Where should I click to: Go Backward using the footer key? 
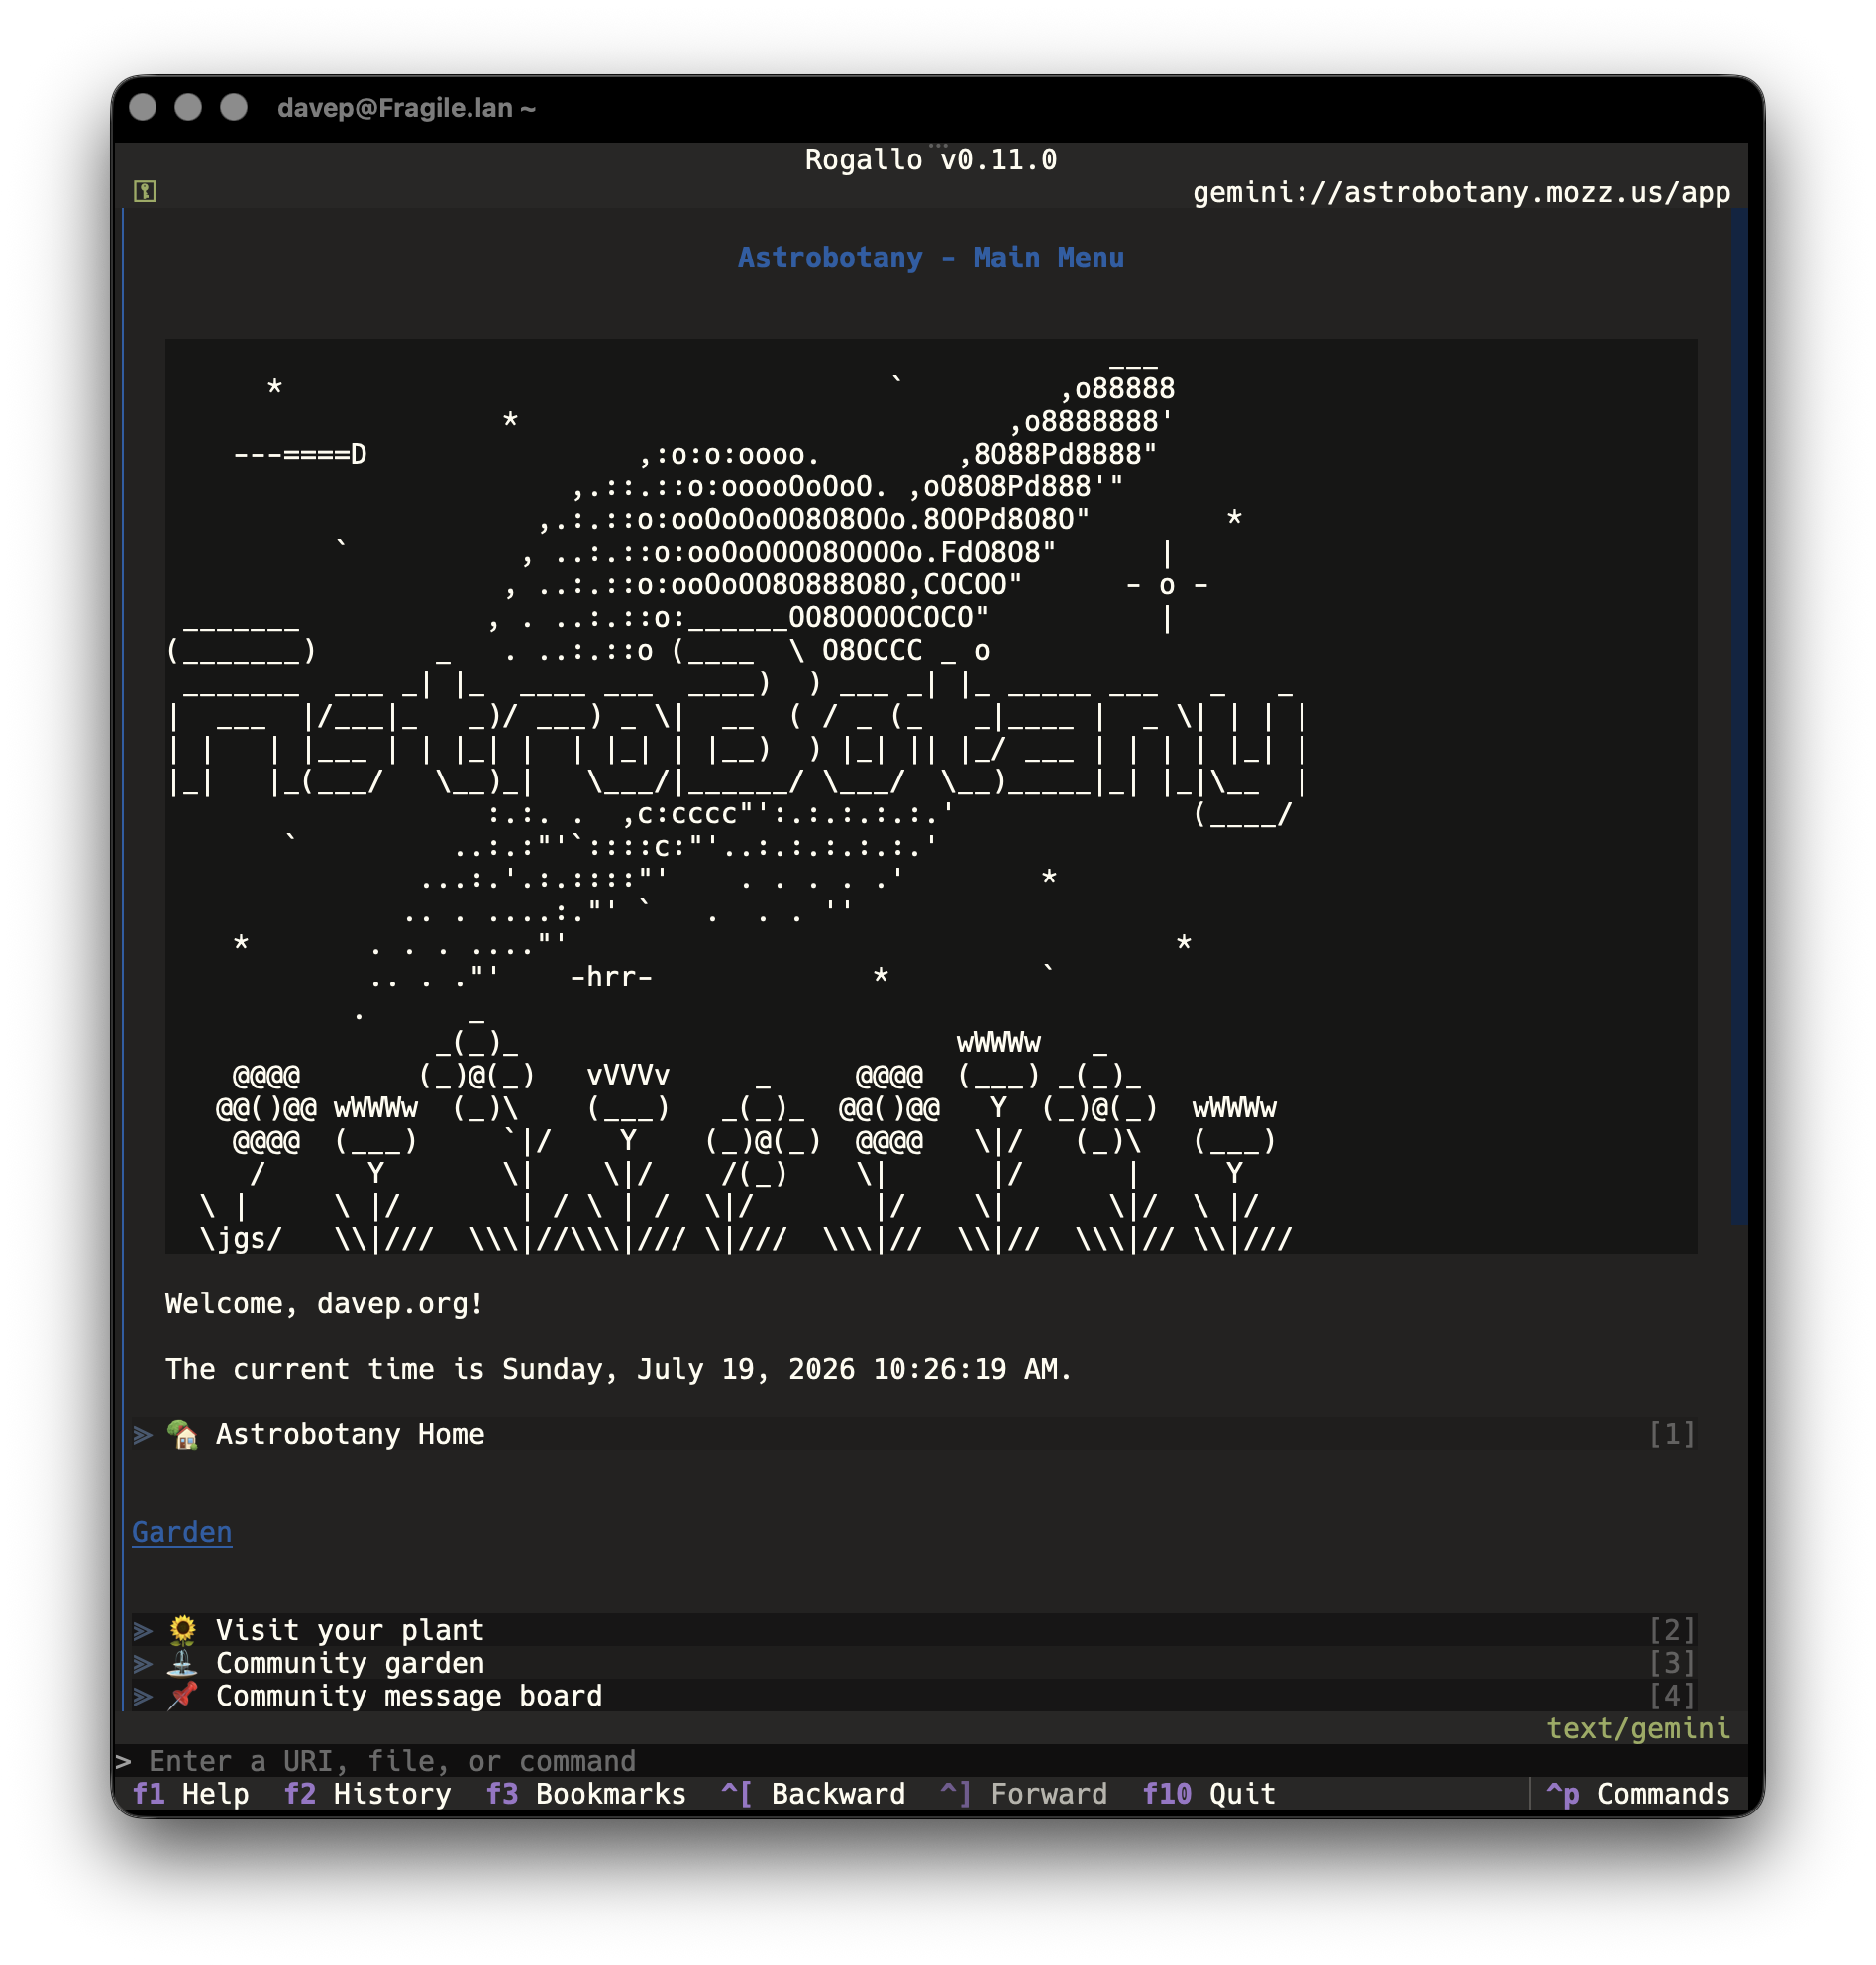coord(813,1794)
